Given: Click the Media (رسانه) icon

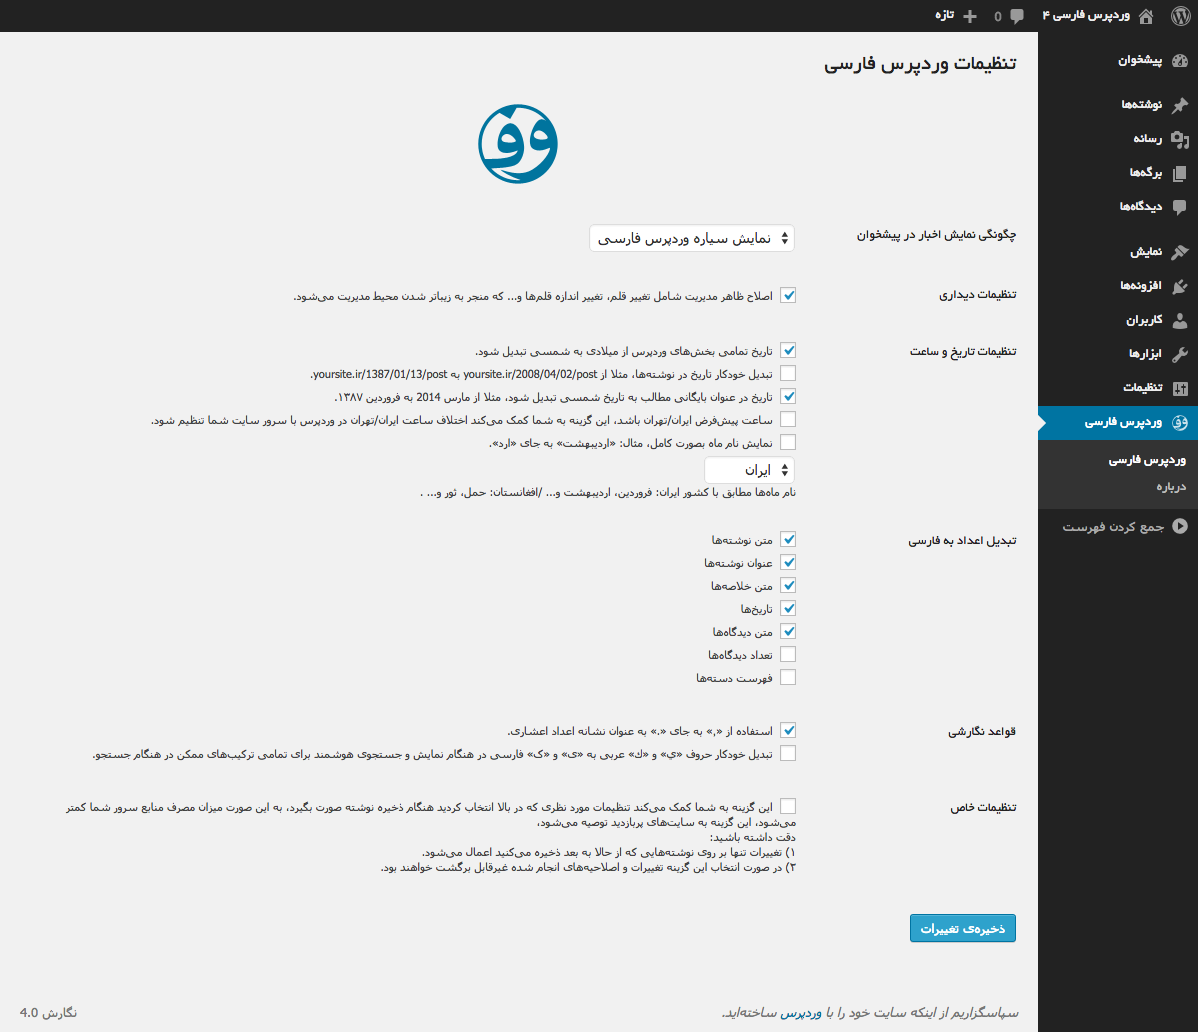Looking at the screenshot, I should pos(1180,139).
